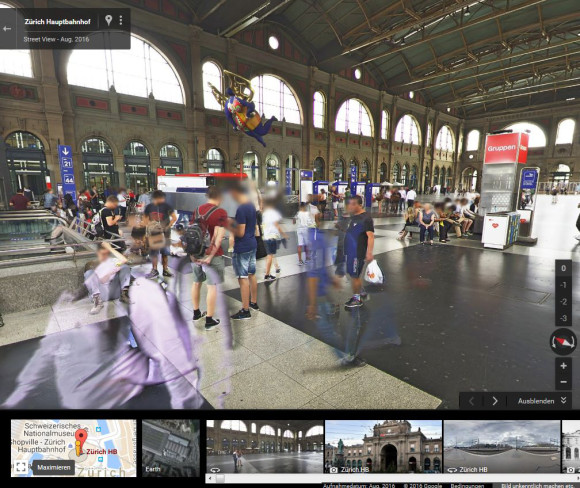Zoom out with the minus button
This screenshot has width=580, height=488.
[563, 382]
